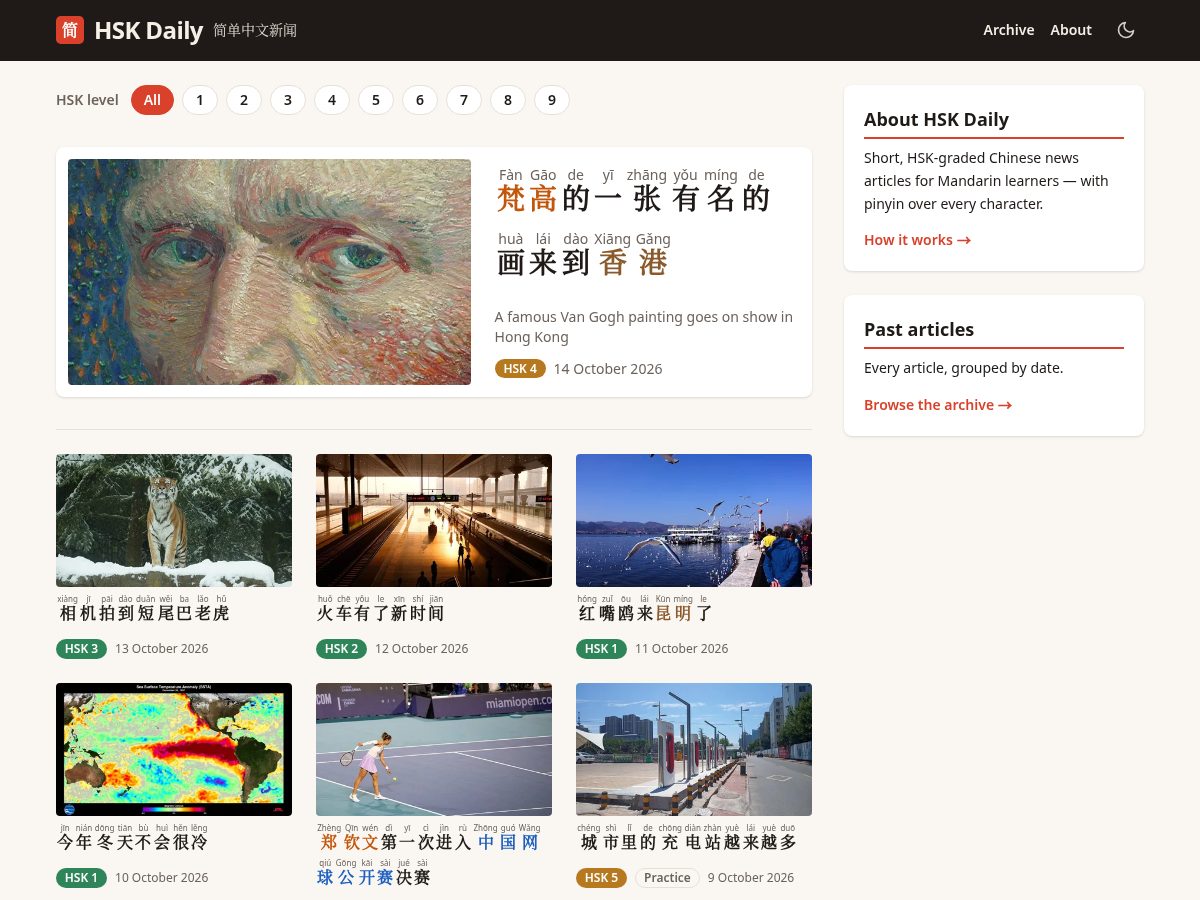
Task: Open the charging station street thumbnail
Action: (x=694, y=749)
